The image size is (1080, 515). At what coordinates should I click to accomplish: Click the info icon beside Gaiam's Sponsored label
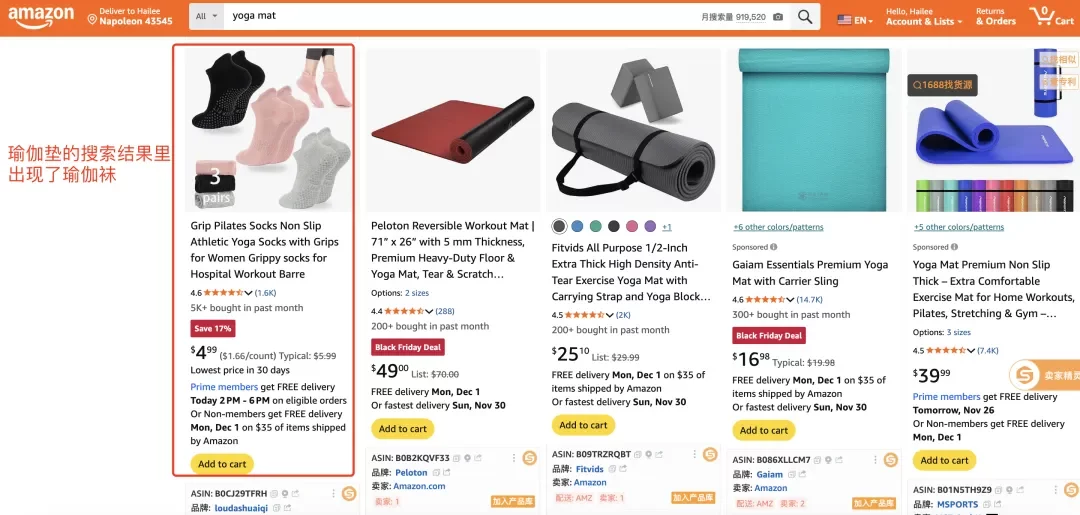point(774,247)
